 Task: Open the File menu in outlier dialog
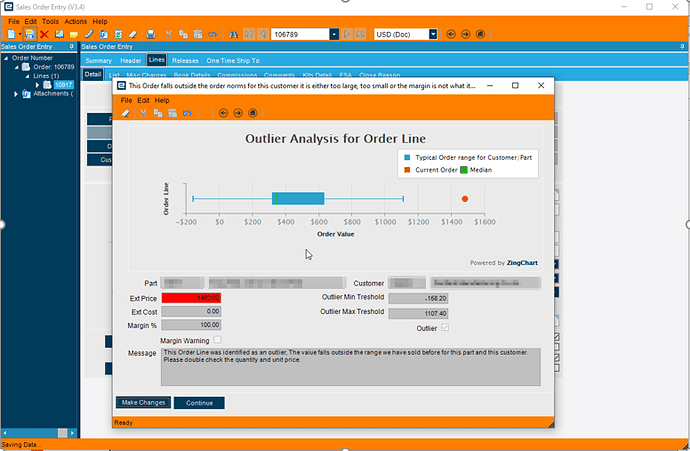point(126,100)
